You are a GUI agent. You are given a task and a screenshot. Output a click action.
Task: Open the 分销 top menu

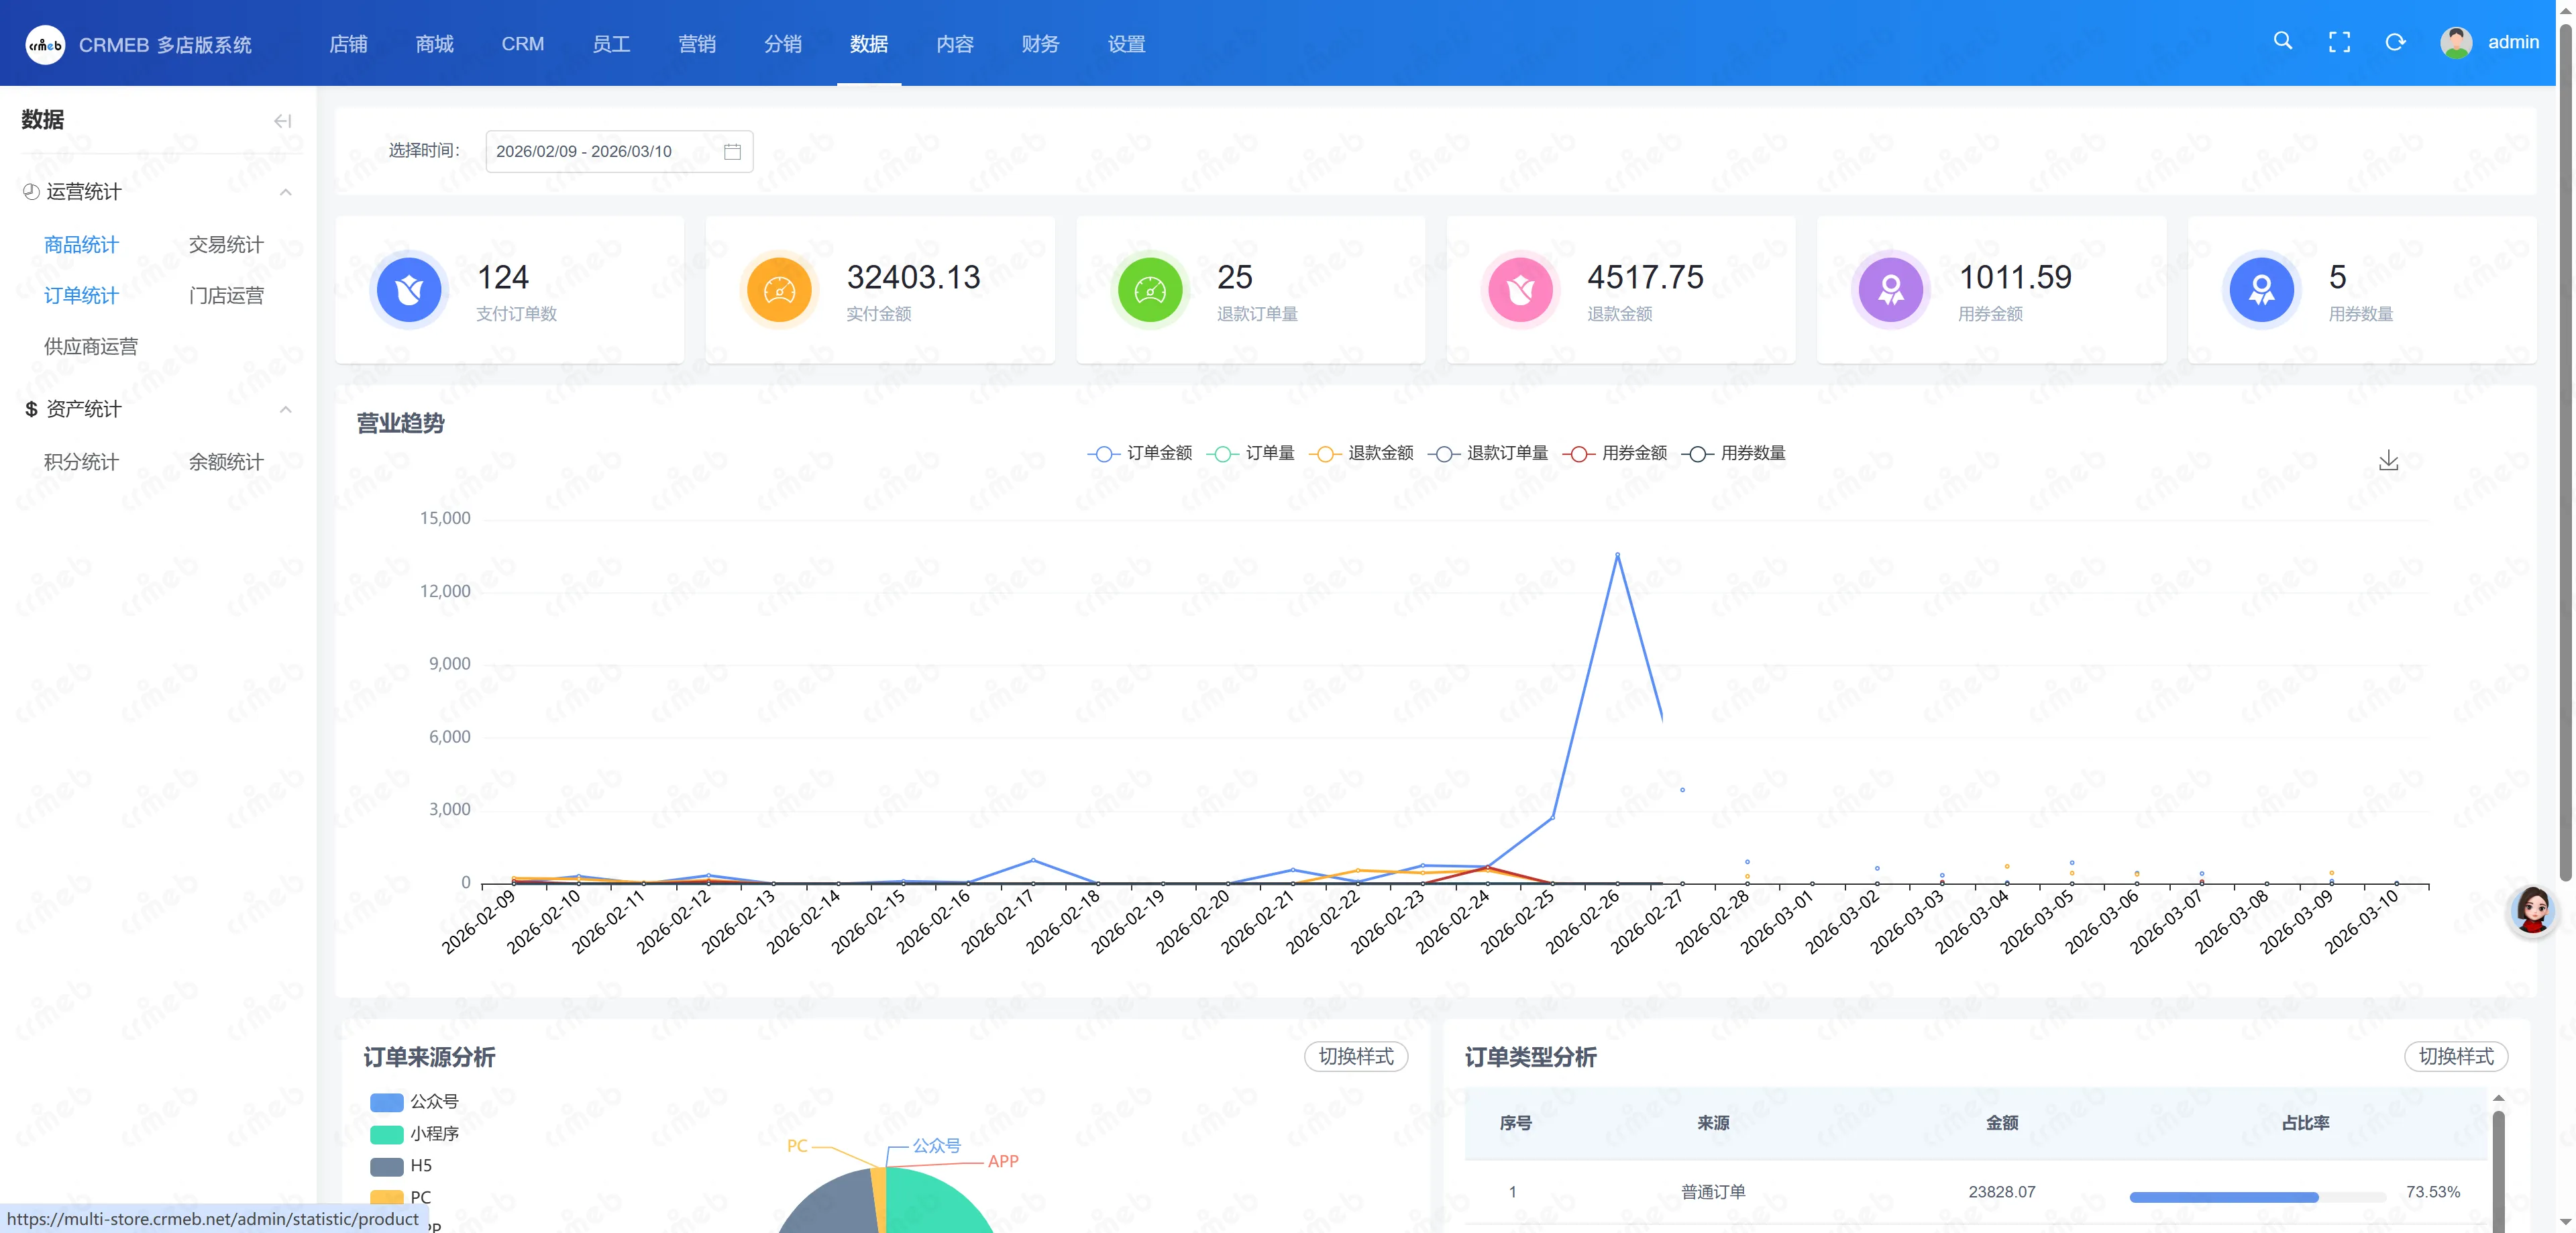click(x=783, y=44)
